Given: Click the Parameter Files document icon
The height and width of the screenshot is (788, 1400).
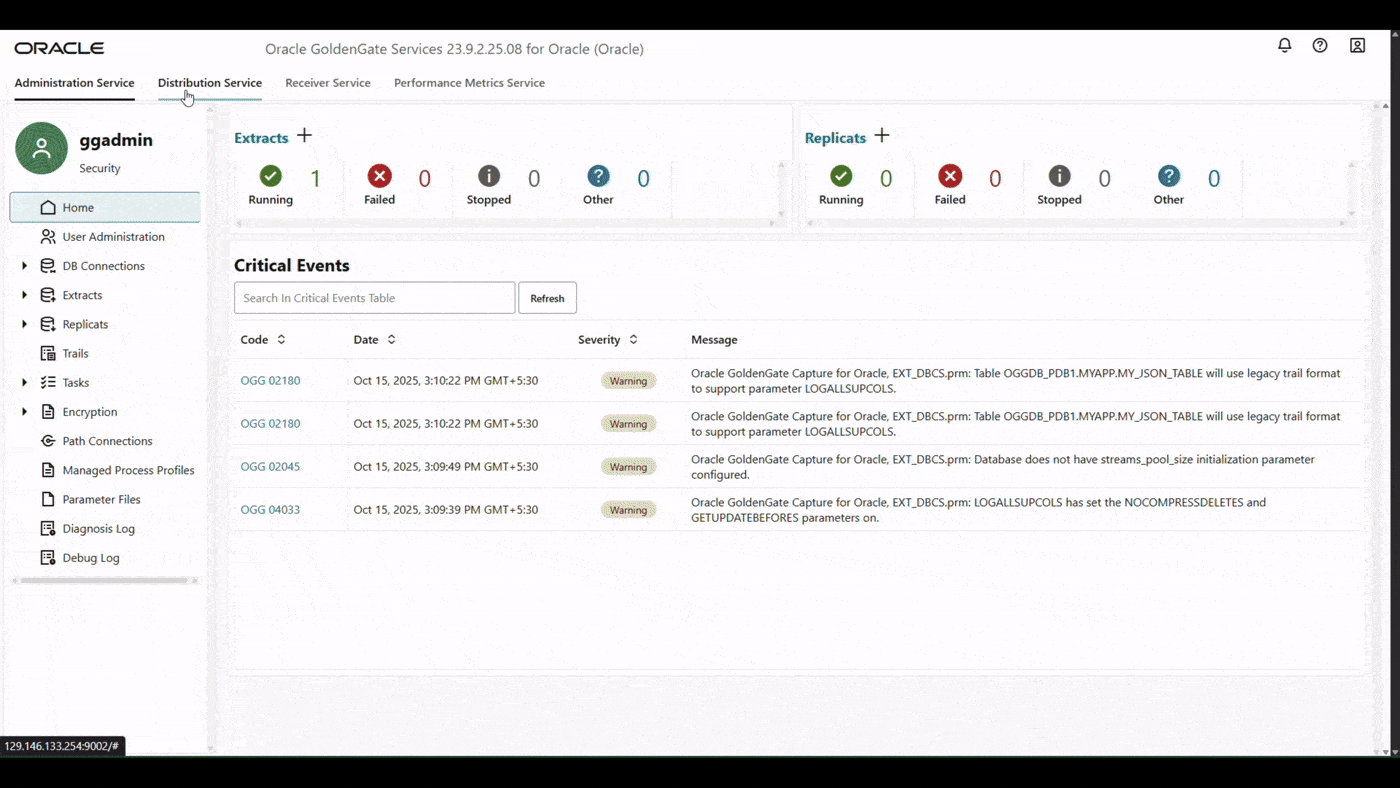Looking at the screenshot, I should click(48, 499).
